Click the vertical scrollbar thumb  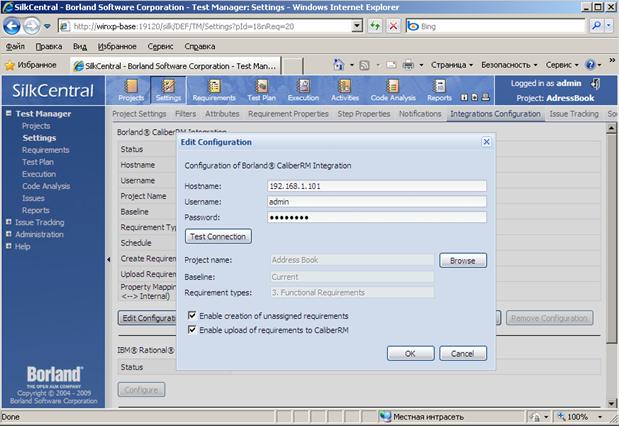(x=611, y=238)
